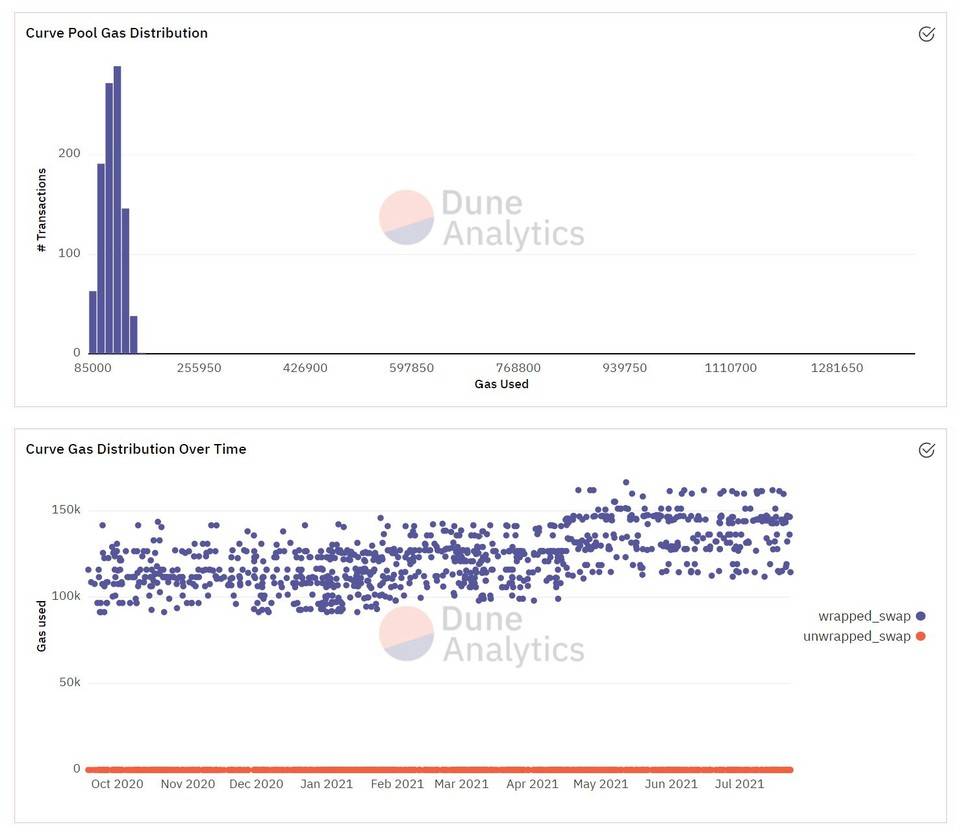
Task: Click the shortest rightmost histogram bar
Action: click(133, 334)
